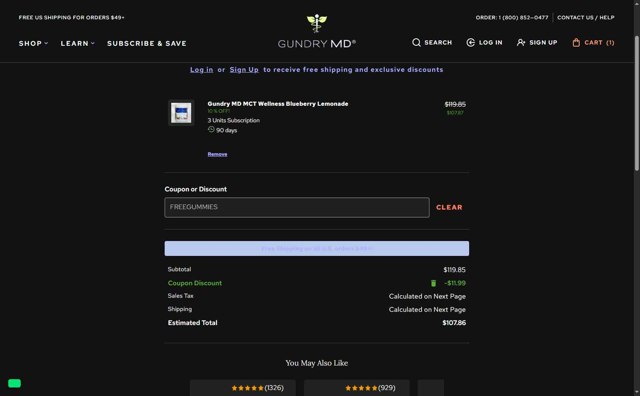Open the recommended product with 929 reviews
This screenshot has width=640, height=396.
[x=357, y=387]
